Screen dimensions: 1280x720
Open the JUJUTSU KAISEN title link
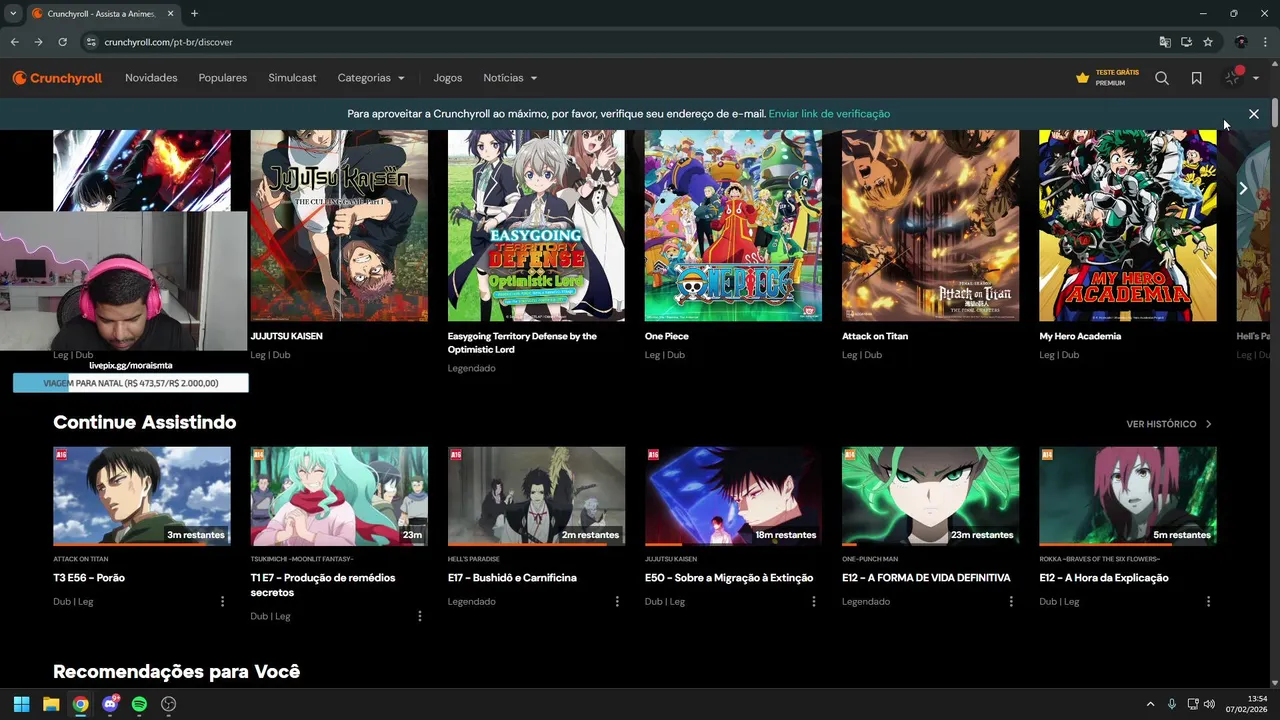pos(286,336)
